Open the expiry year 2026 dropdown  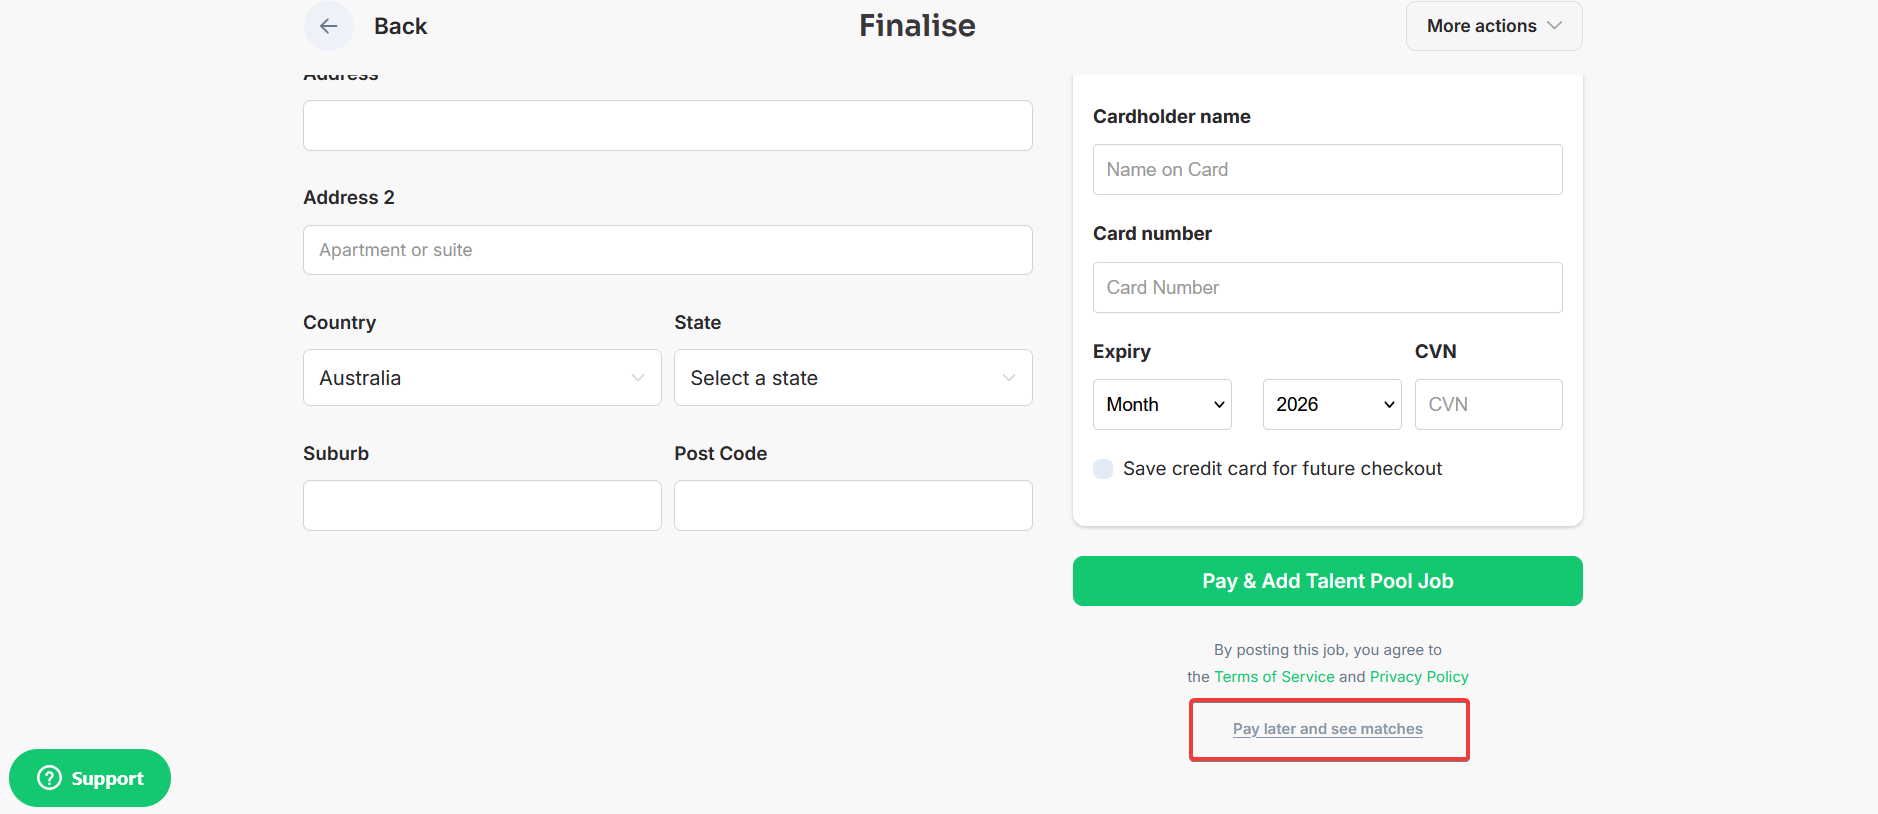click(1332, 404)
